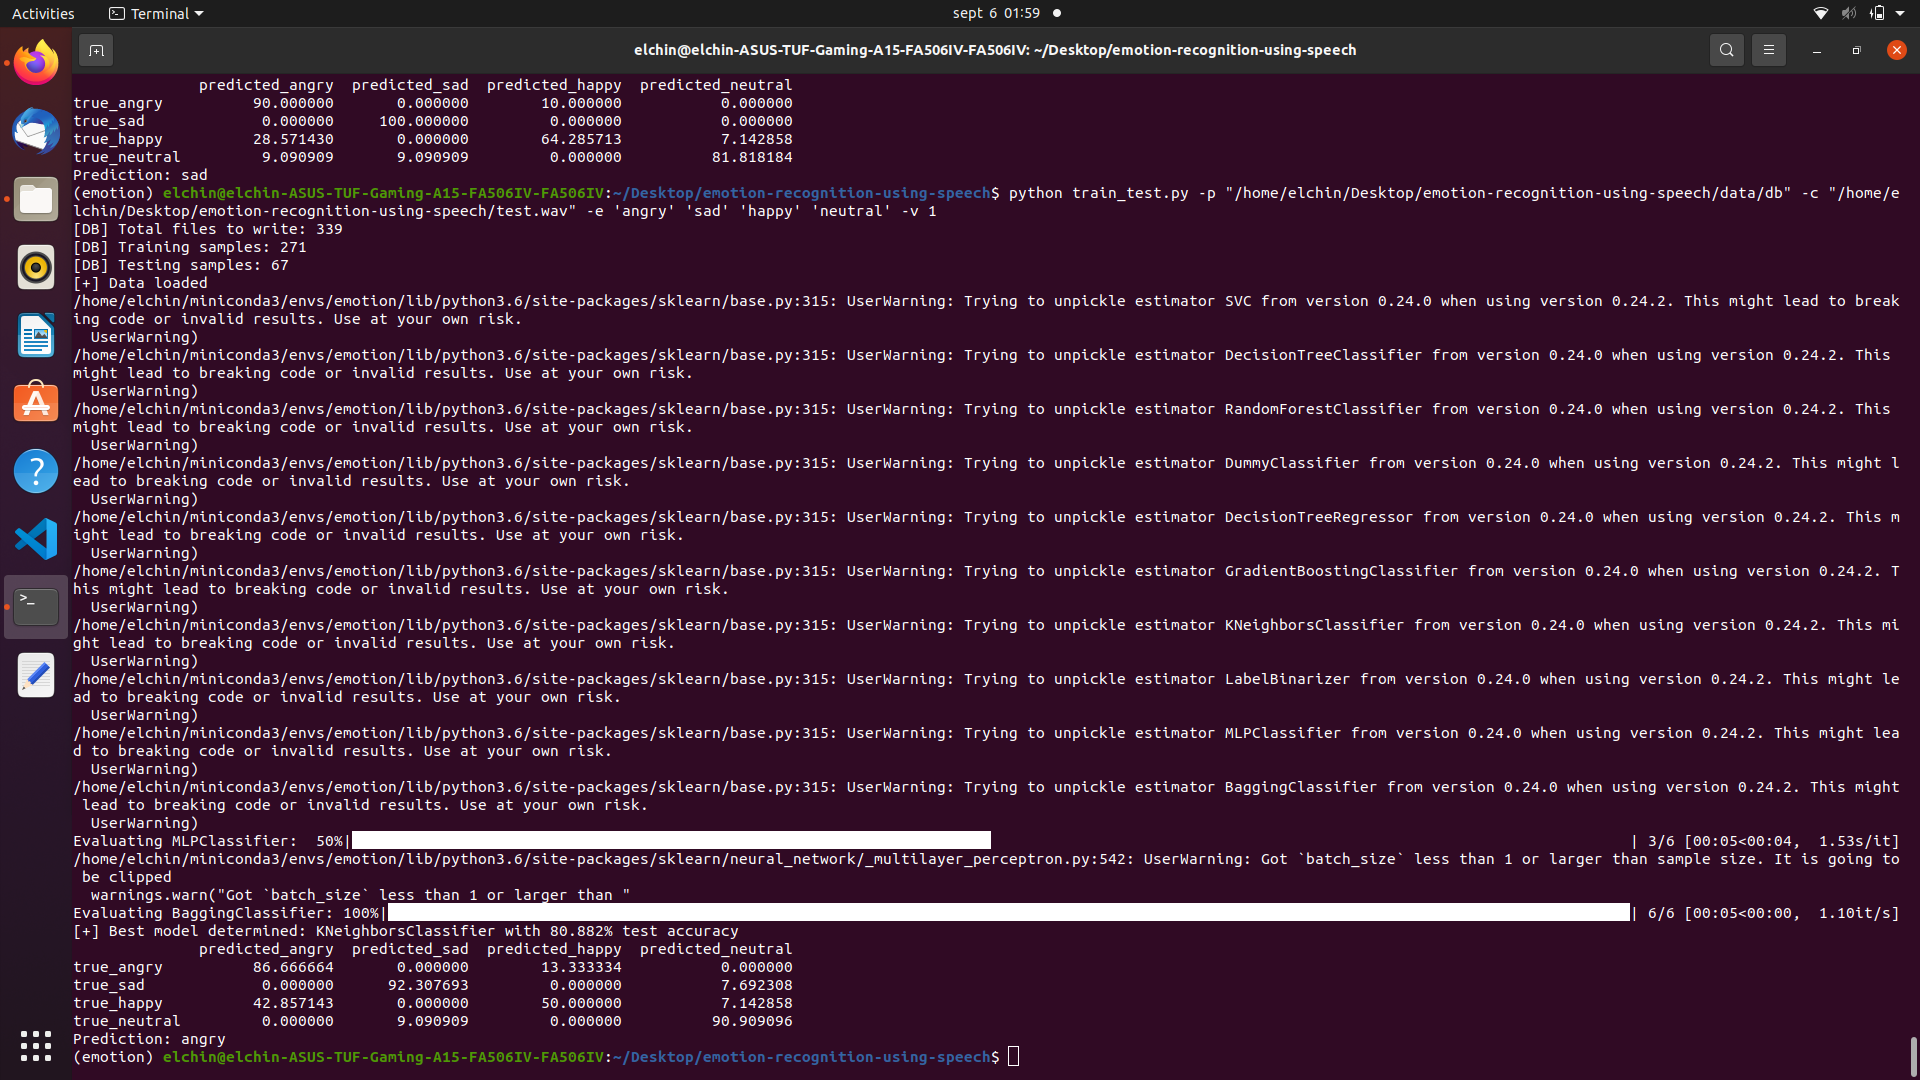Open the Help icon in dock

pos(36,471)
